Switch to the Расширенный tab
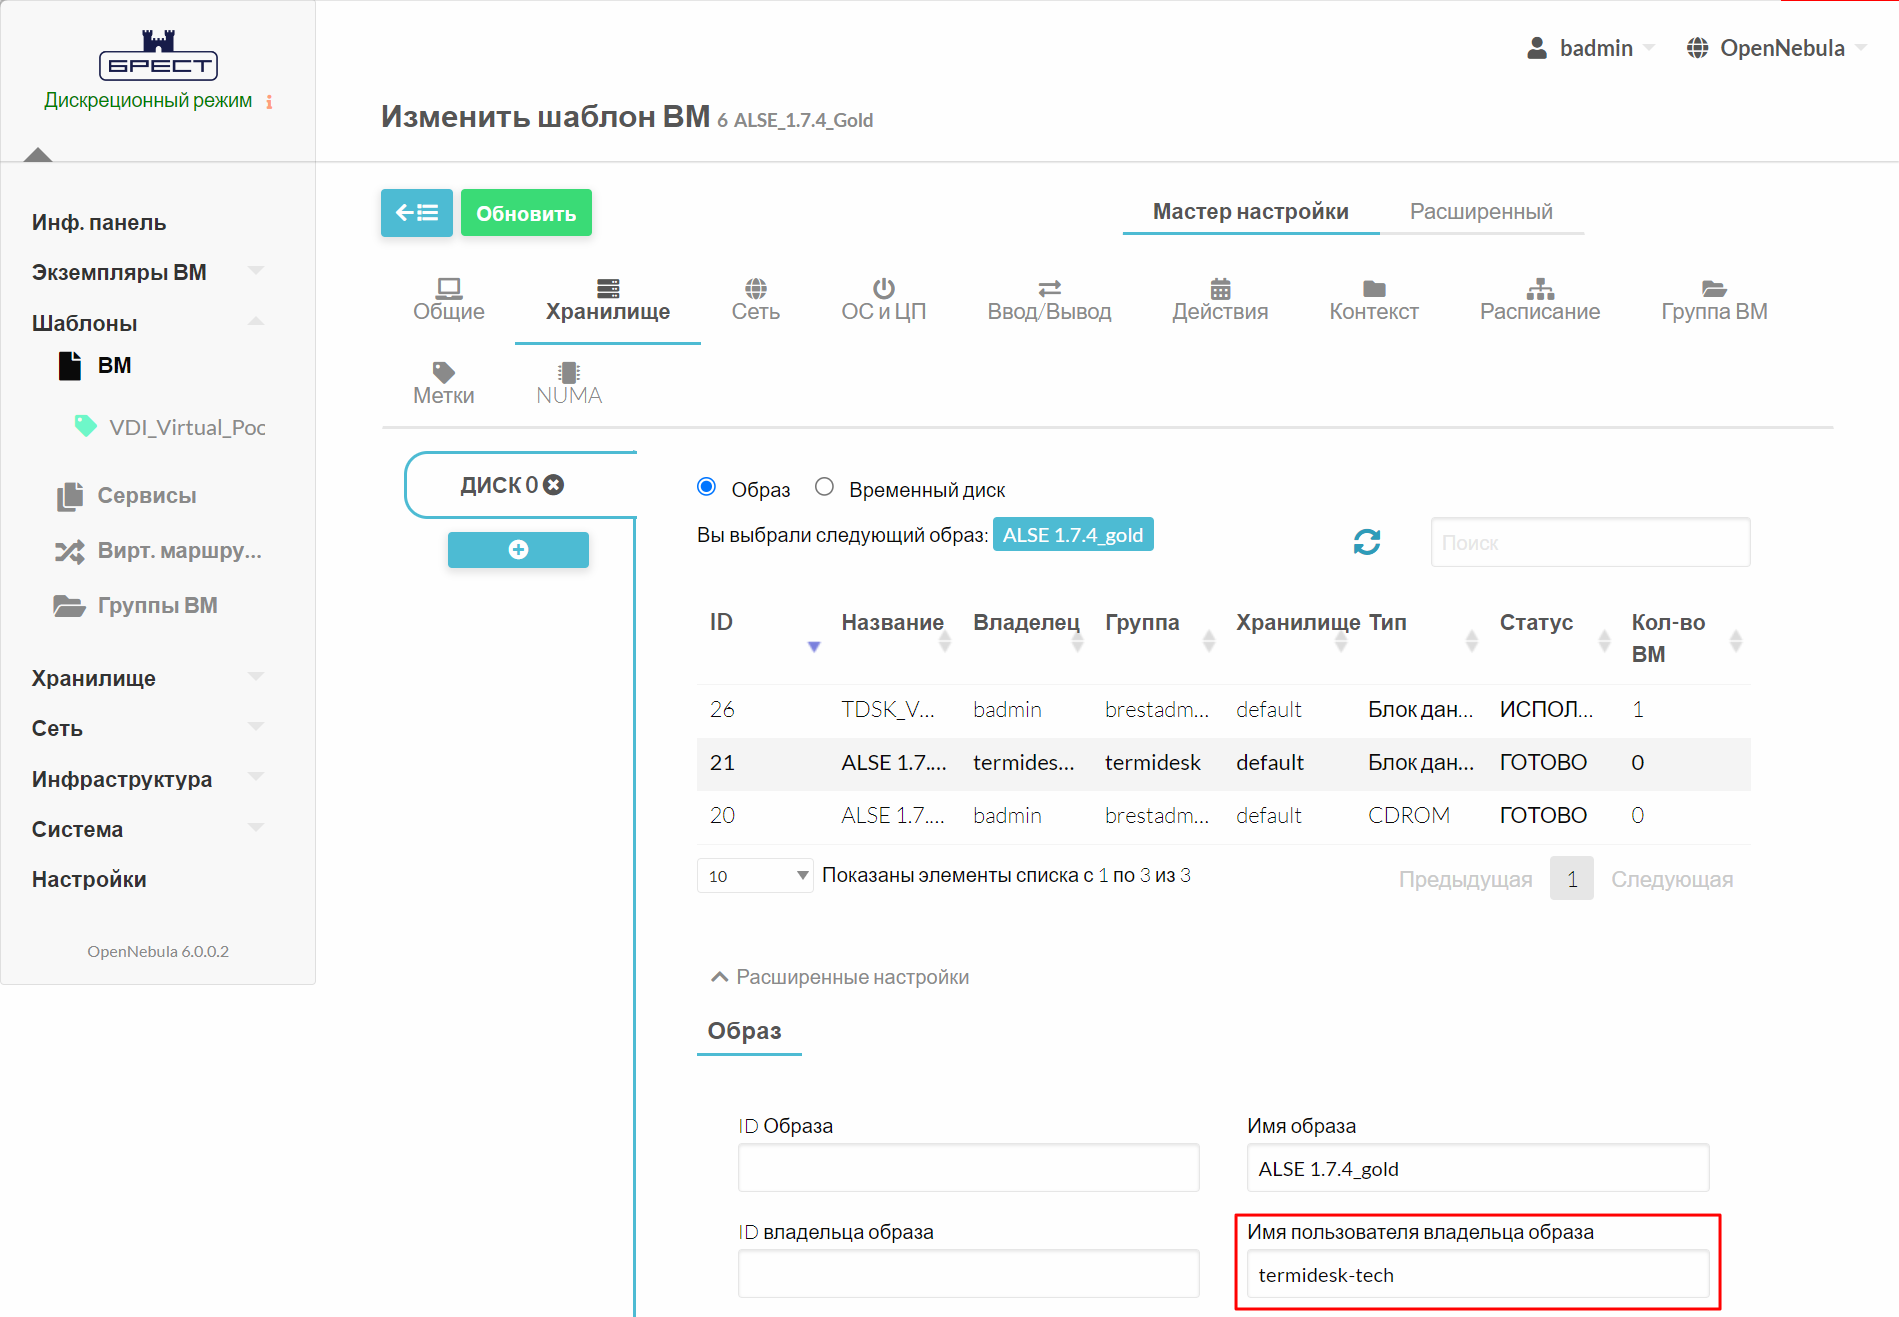This screenshot has width=1899, height=1317. coord(1480,212)
